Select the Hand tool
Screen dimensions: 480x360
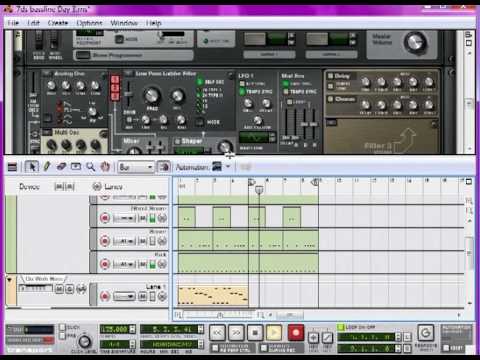pos(105,166)
